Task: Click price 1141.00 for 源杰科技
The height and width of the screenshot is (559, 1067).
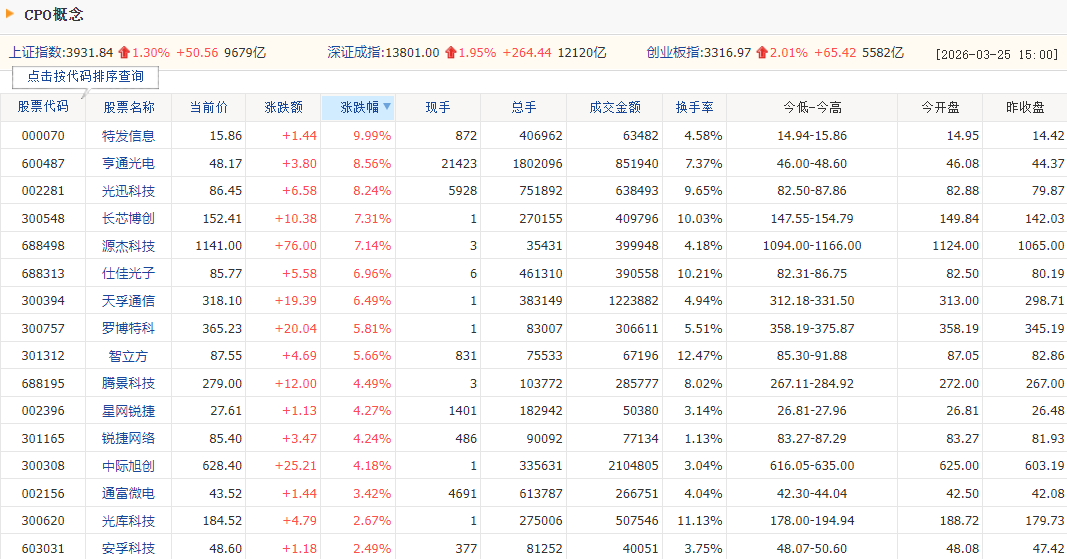Action: [218, 246]
